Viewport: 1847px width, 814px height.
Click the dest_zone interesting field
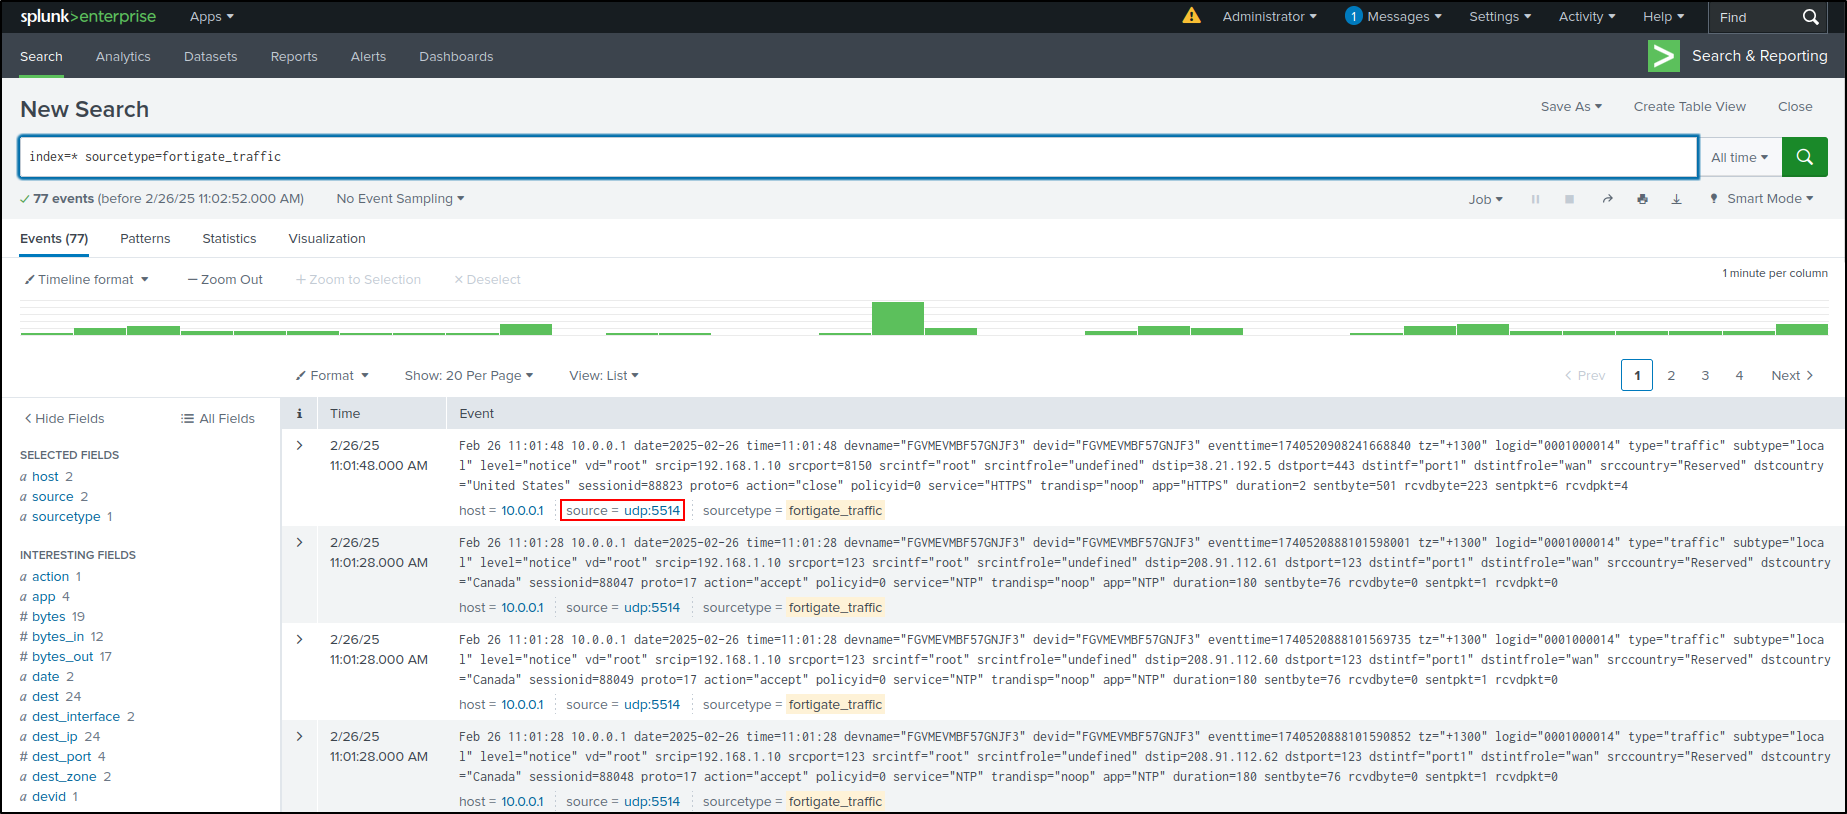coord(64,777)
